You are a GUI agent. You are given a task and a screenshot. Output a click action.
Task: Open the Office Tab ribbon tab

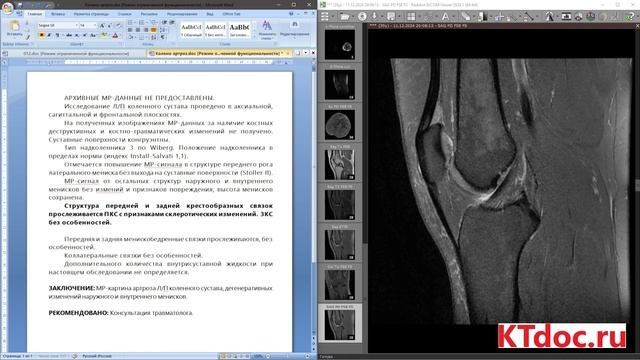[x=231, y=14]
